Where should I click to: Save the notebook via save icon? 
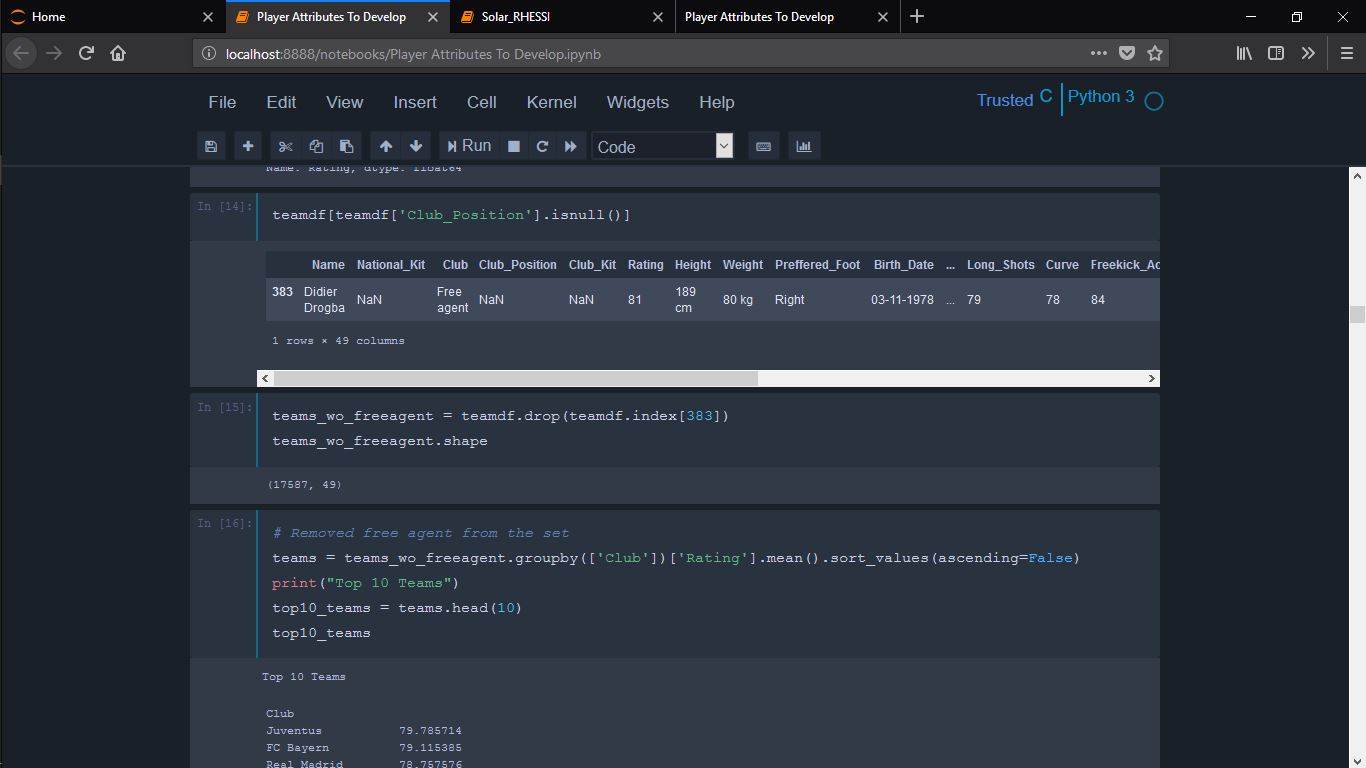[x=211, y=145]
